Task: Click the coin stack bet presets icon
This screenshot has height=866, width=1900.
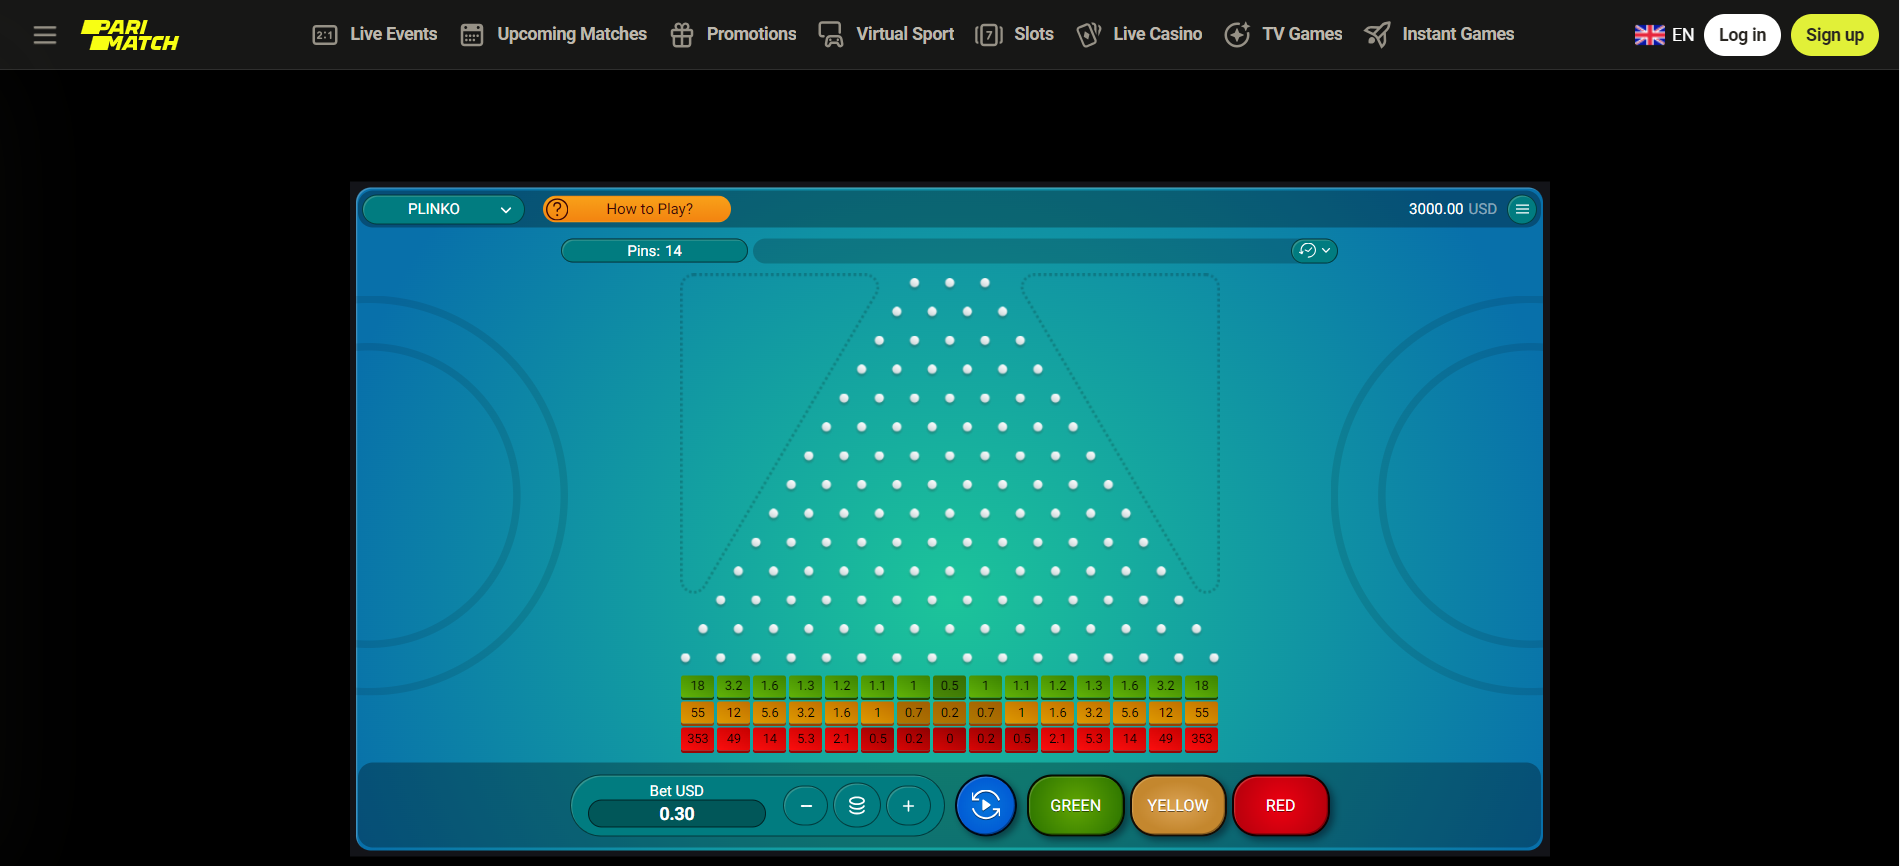Action: (x=857, y=805)
